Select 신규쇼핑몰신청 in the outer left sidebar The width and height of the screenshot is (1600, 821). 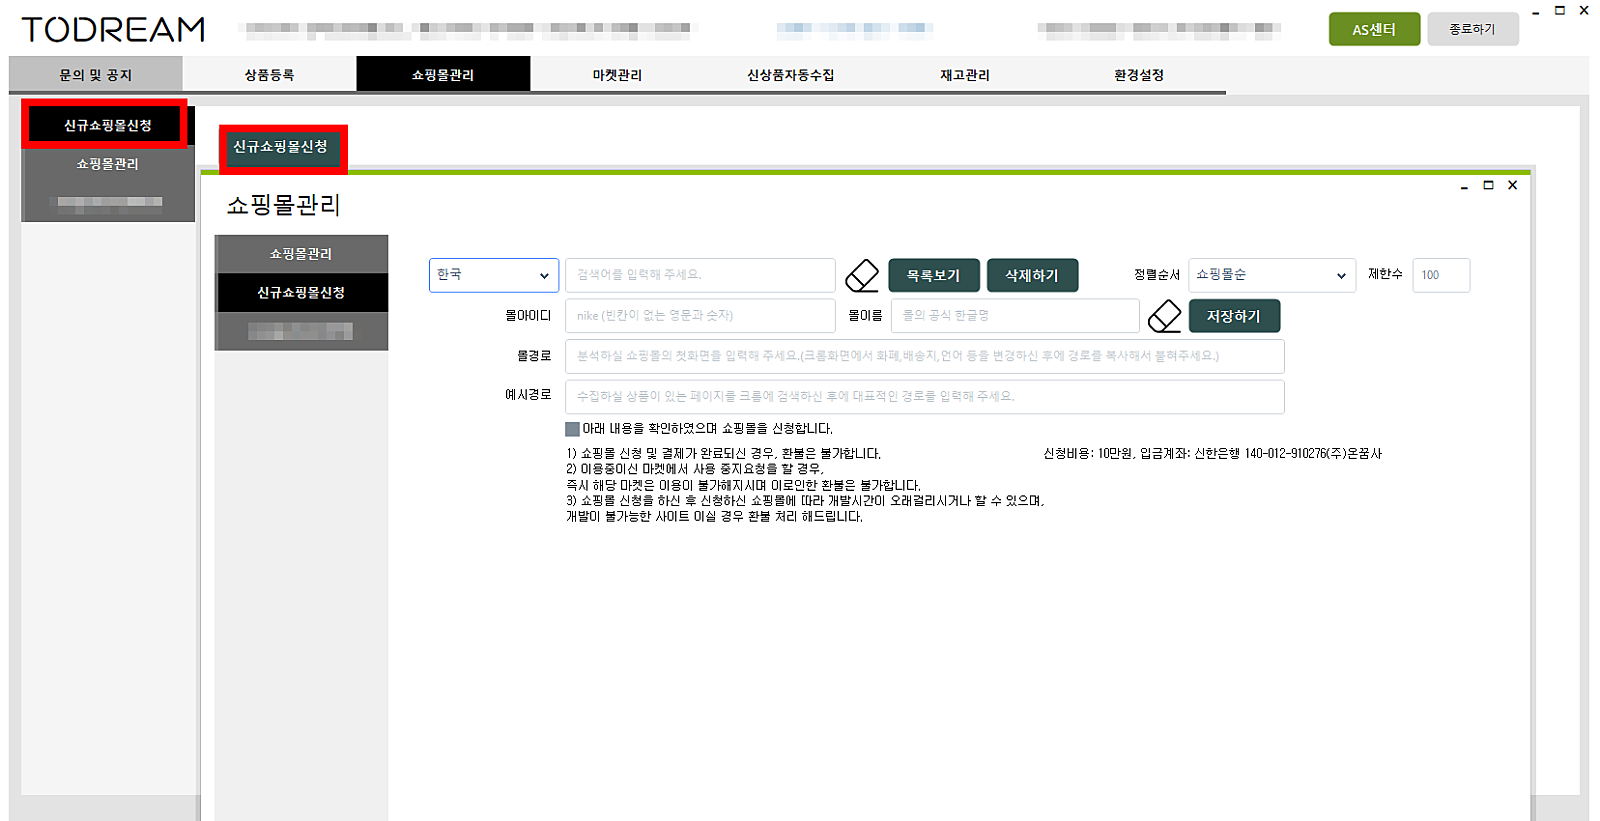pyautogui.click(x=107, y=125)
